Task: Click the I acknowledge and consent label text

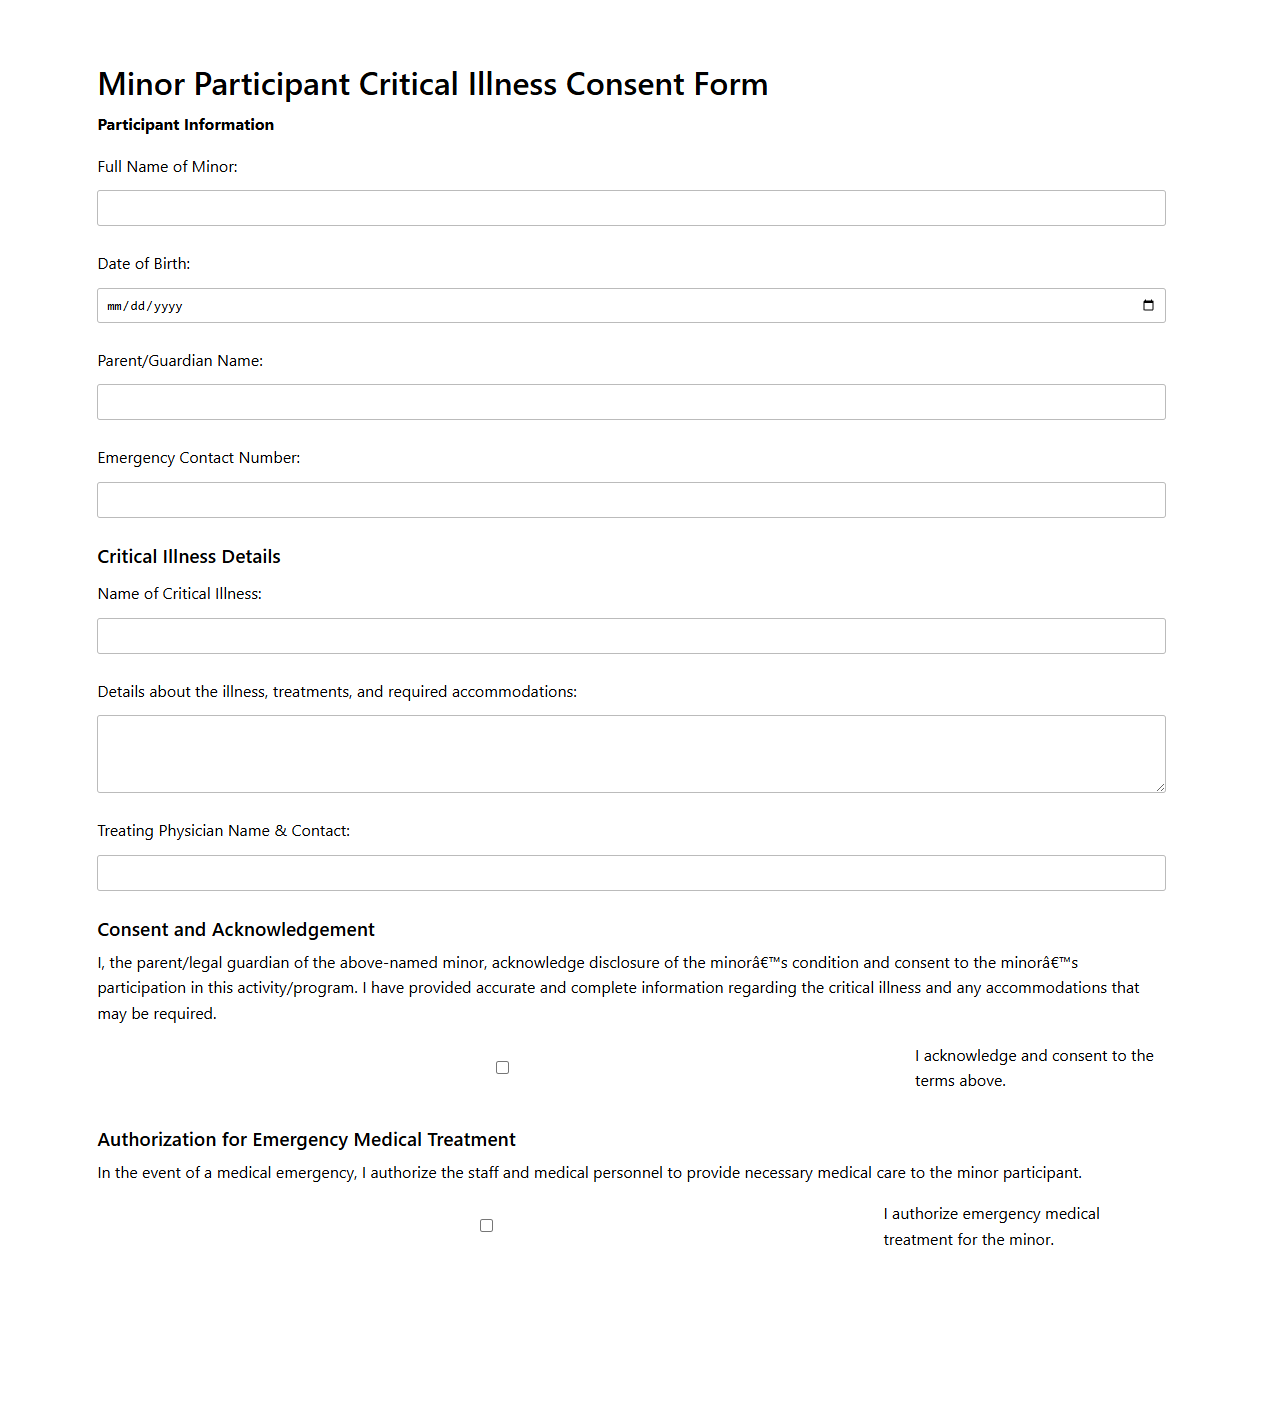Action: 1034,1067
